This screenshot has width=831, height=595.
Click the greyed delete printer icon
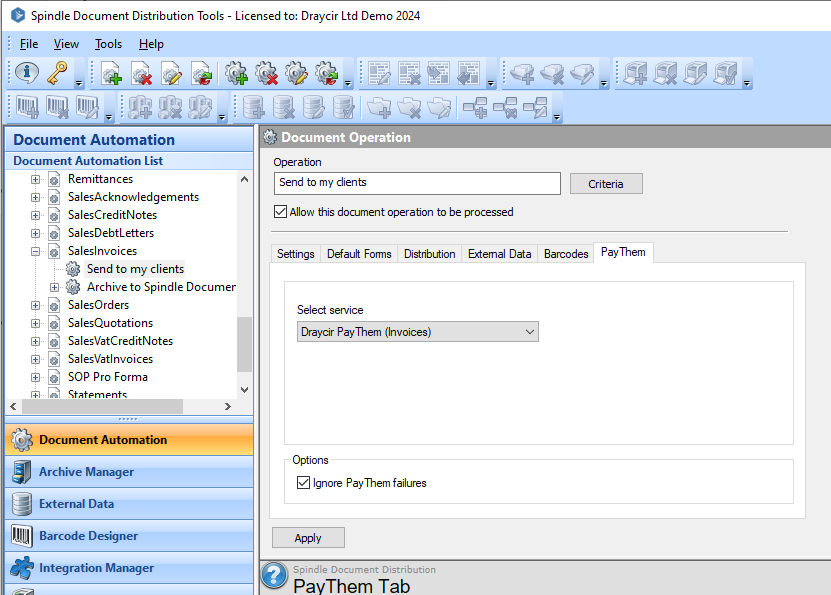click(x=666, y=73)
